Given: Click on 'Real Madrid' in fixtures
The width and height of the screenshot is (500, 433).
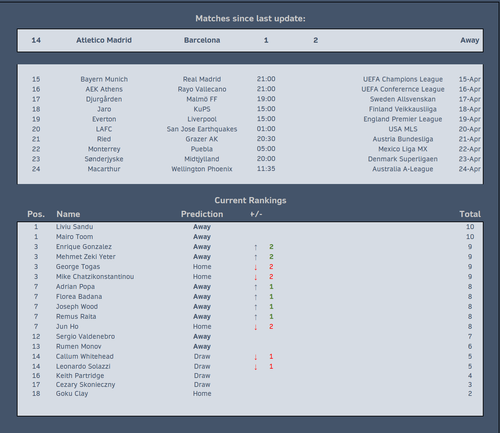Looking at the screenshot, I should [x=202, y=79].
